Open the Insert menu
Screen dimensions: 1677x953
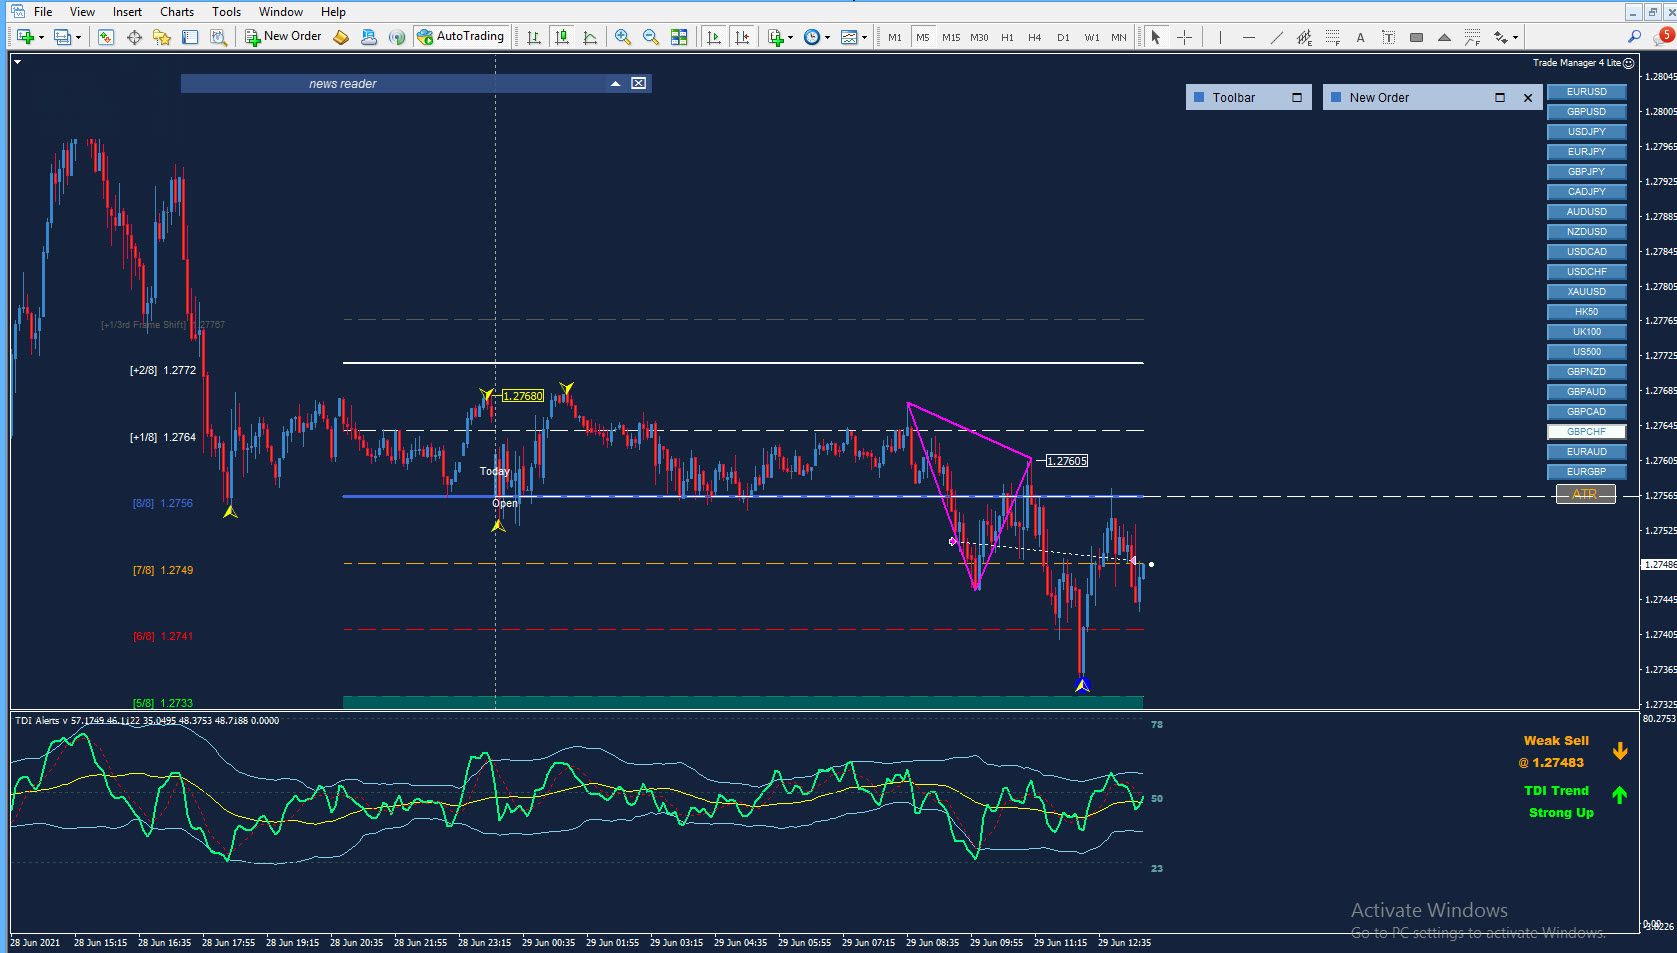[127, 12]
